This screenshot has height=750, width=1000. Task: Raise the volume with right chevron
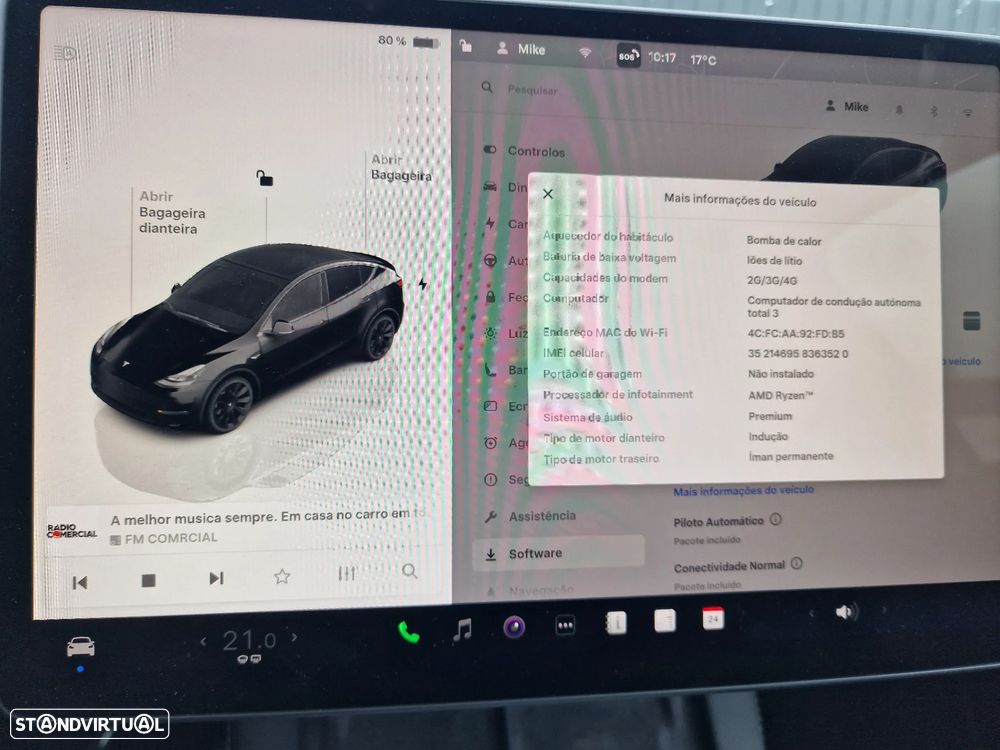(x=885, y=610)
